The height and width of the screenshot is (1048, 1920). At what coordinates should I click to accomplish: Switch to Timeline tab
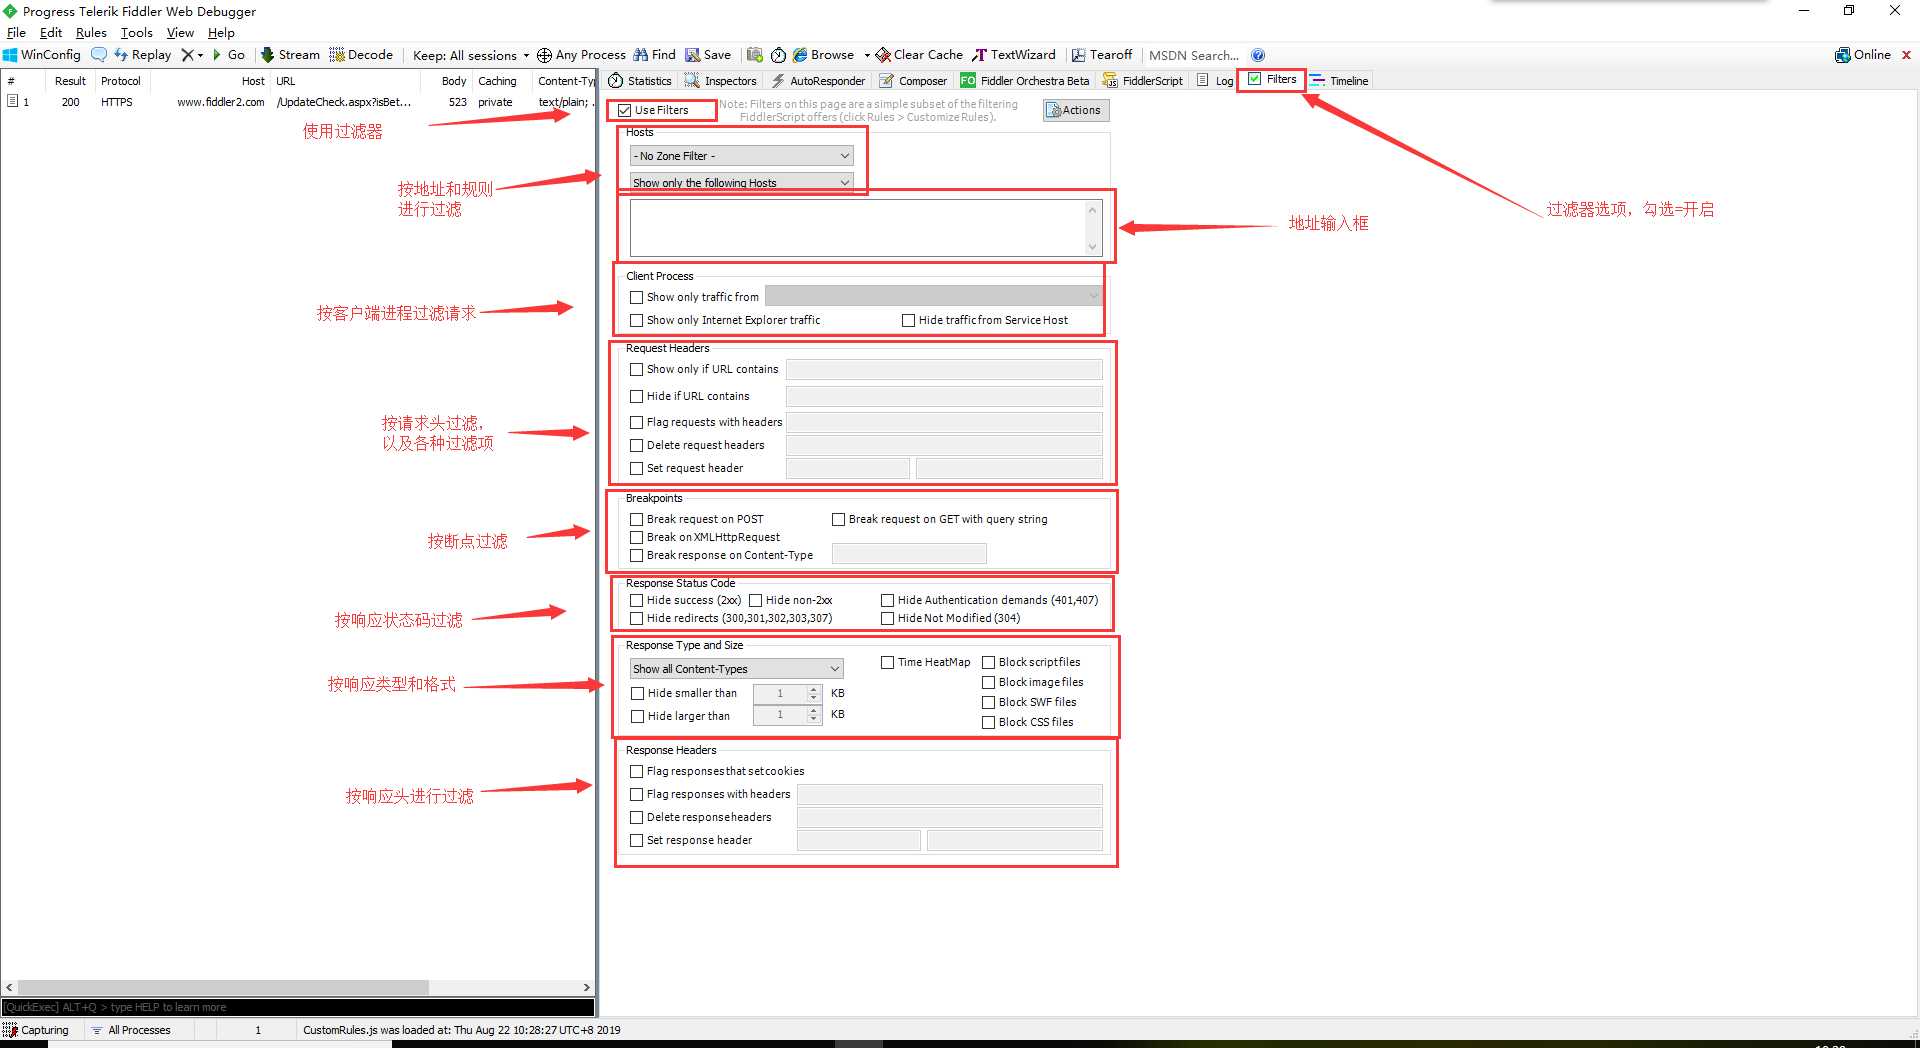(1340, 81)
